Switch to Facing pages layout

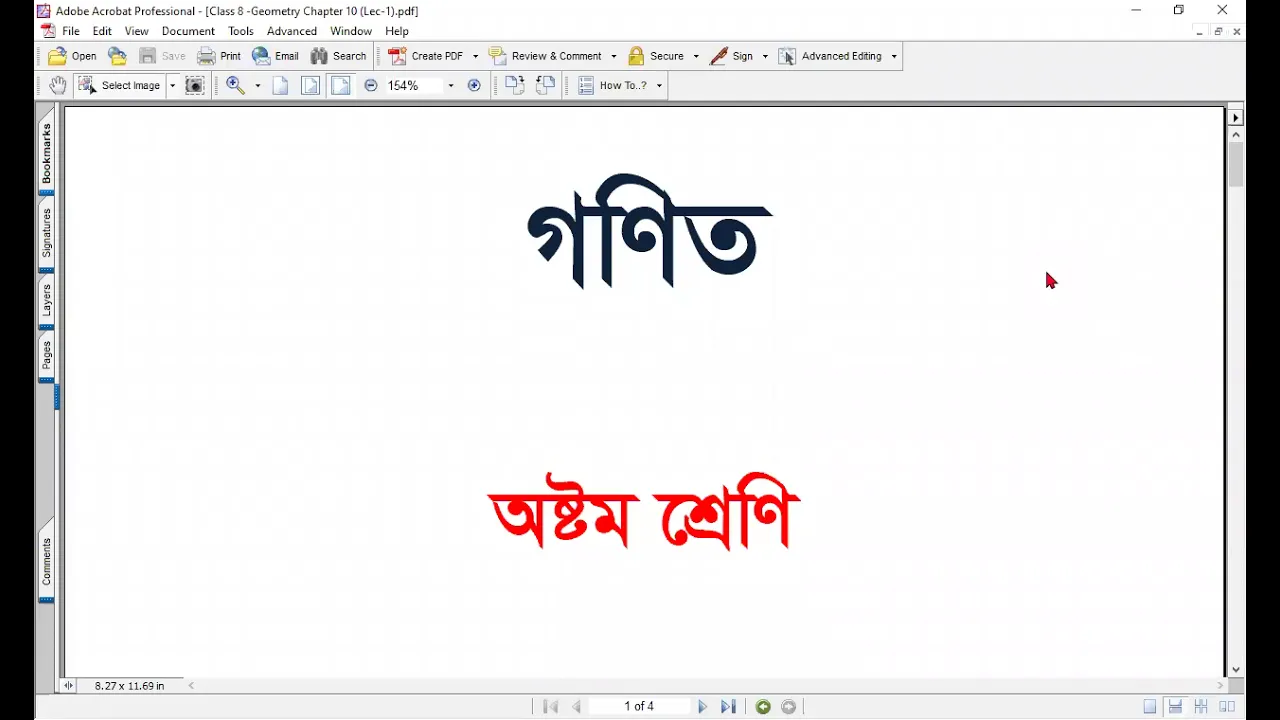point(1227,707)
